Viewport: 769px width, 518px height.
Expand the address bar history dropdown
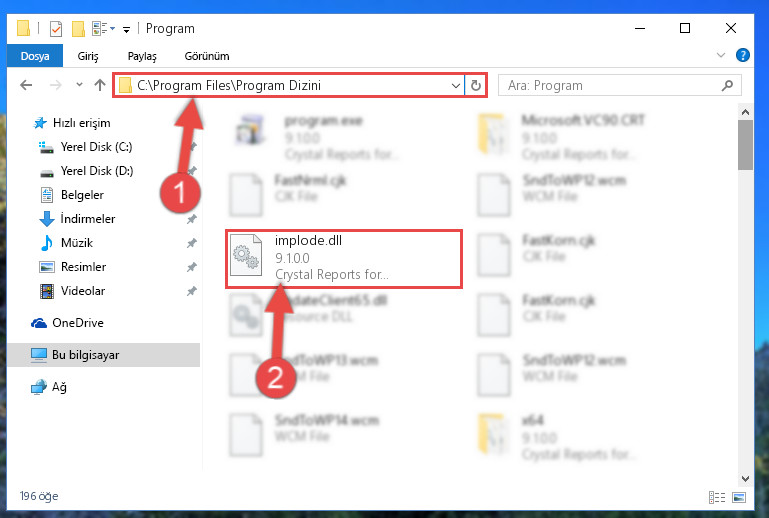click(x=456, y=85)
